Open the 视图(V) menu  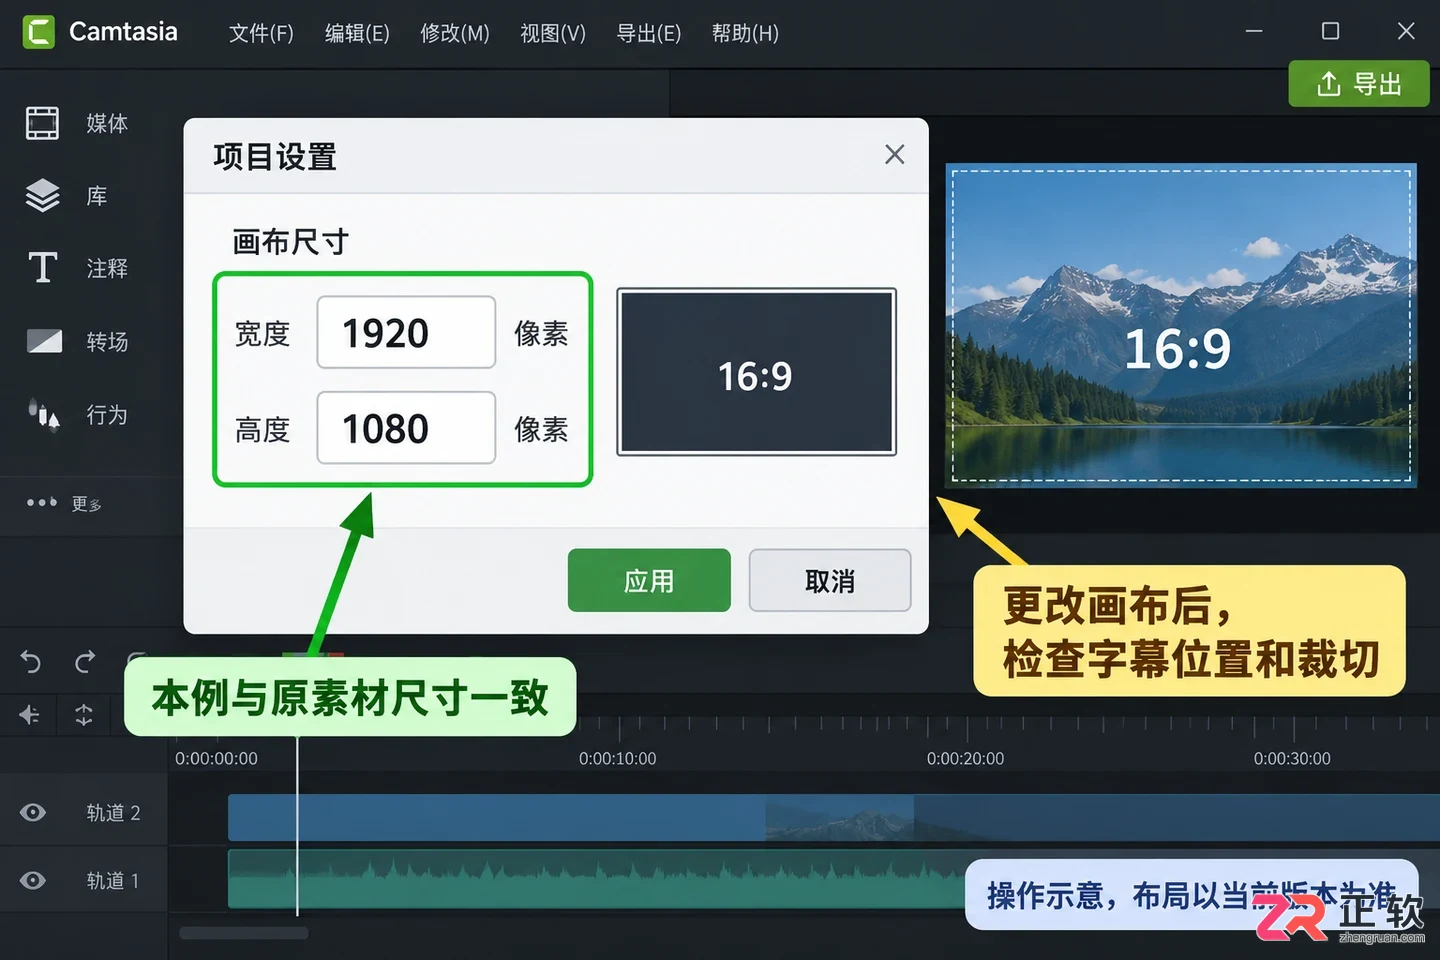(553, 33)
